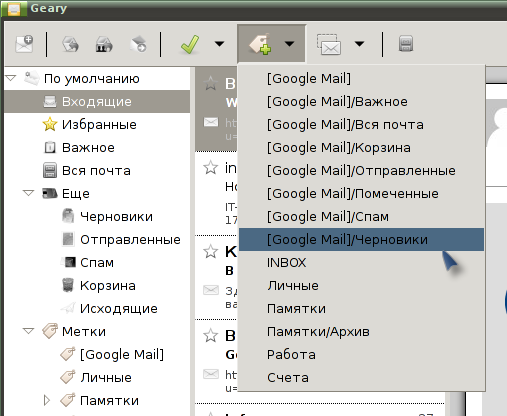Star the fourth conversation starting with 'В'
Image resolution: width=507 pixels, height=416 pixels.
(x=211, y=335)
